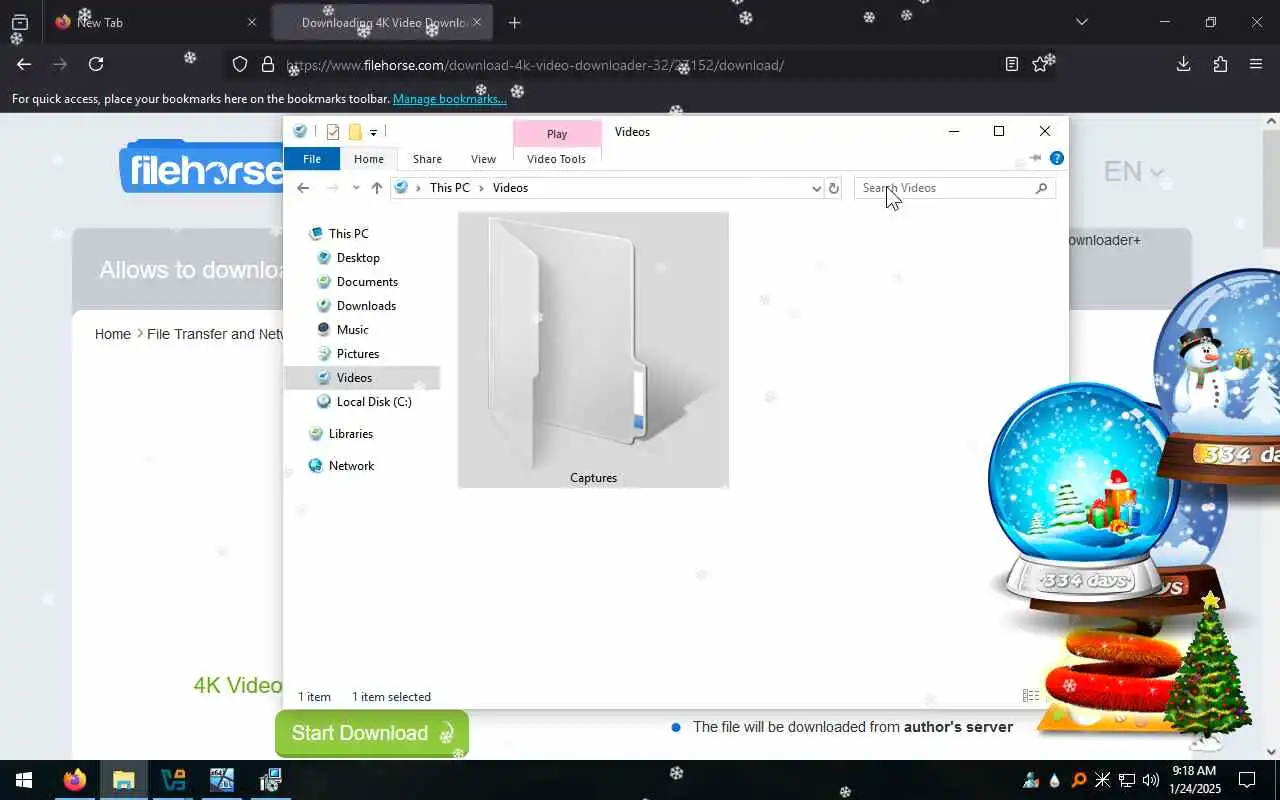Toggle reader view icon in address bar
The width and height of the screenshot is (1280, 800).
[1012, 64]
